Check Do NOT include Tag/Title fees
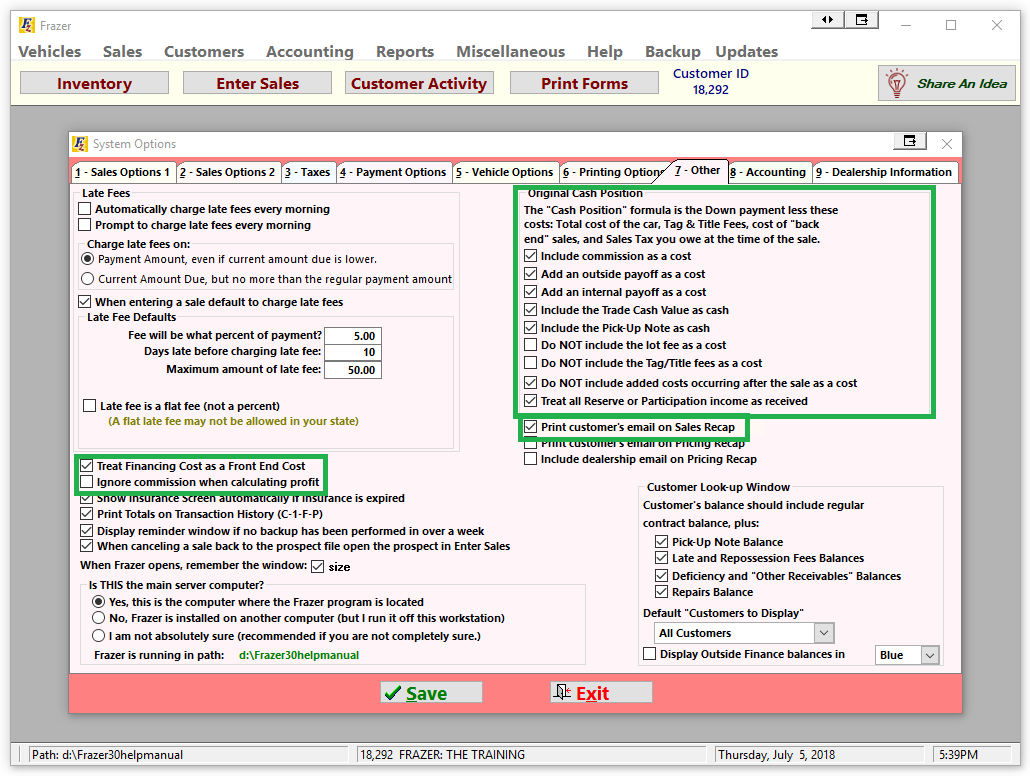The width and height of the screenshot is (1030, 776). [x=531, y=363]
